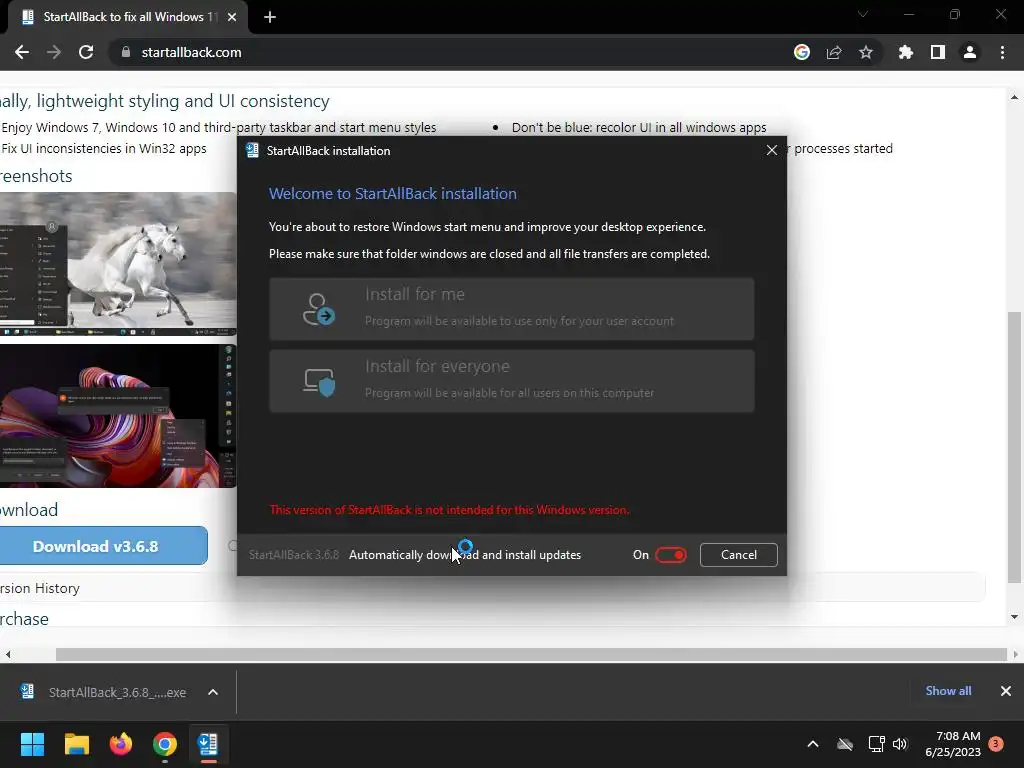Open notification badge showing 3
Viewport: 1024px width, 768px height.
996,744
